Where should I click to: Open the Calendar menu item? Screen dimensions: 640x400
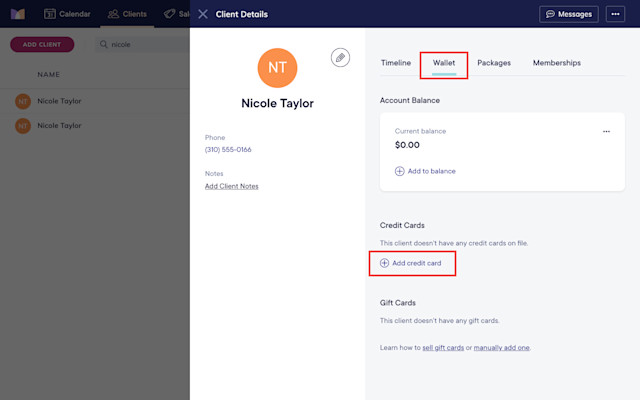click(67, 14)
